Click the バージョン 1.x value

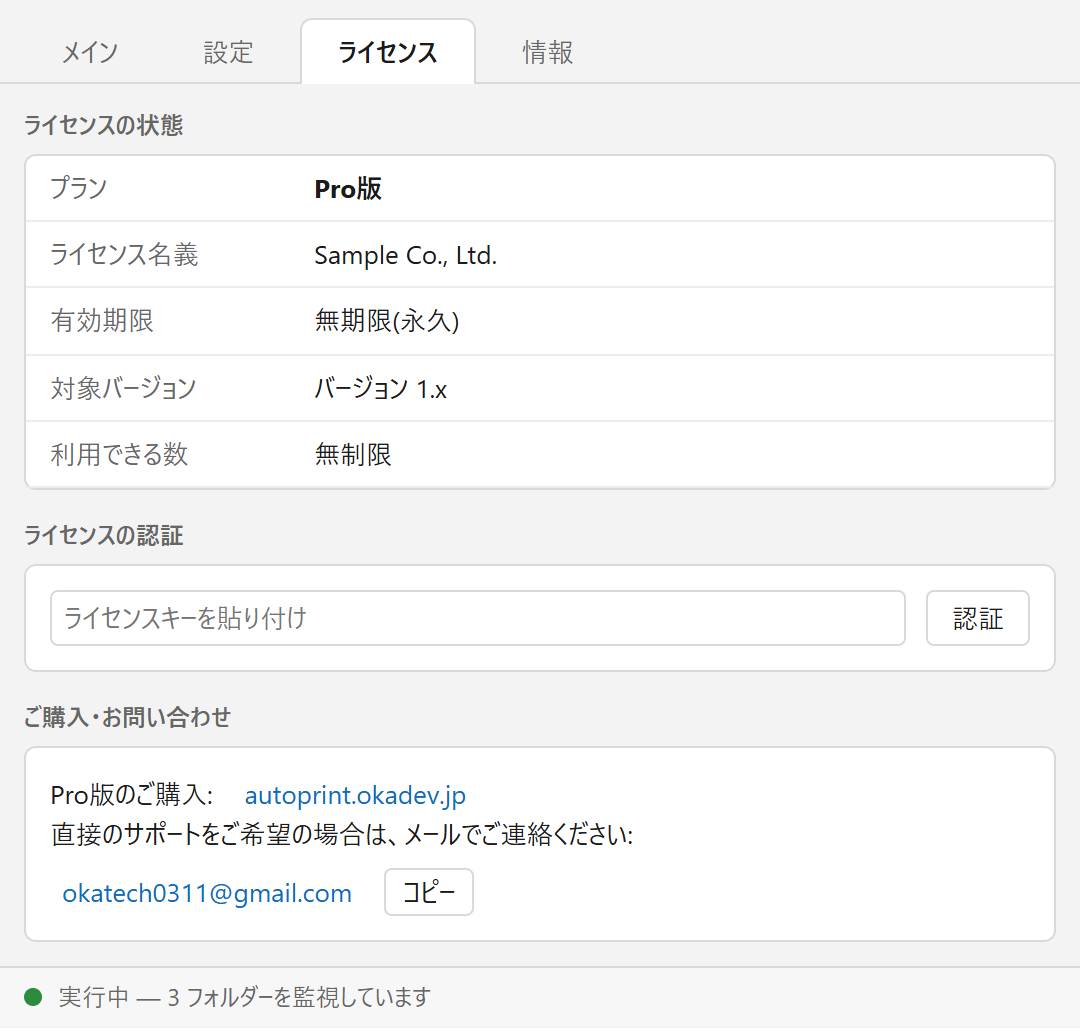(381, 389)
